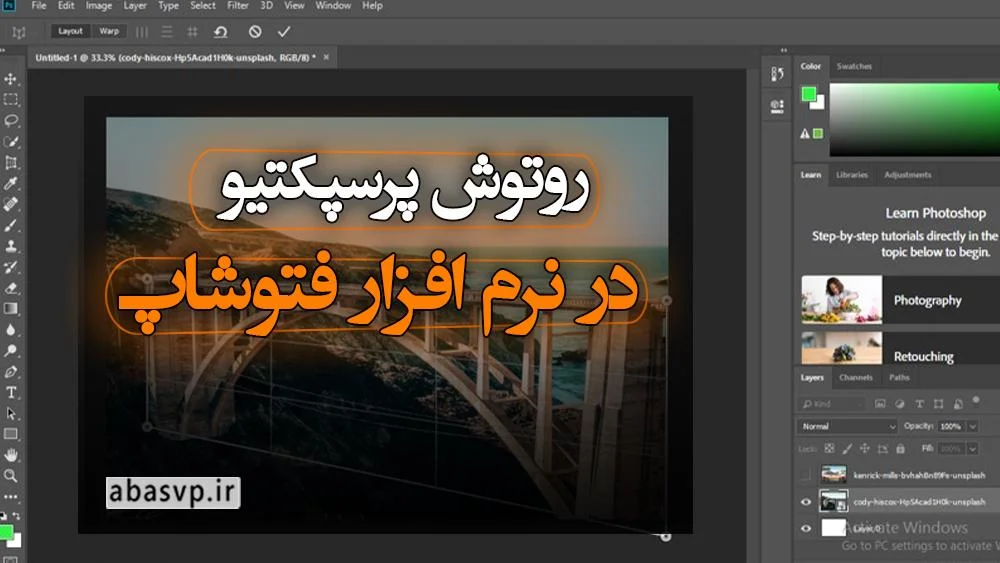Switch to Warp mode in options bar
1000x563 pixels.
pos(109,31)
